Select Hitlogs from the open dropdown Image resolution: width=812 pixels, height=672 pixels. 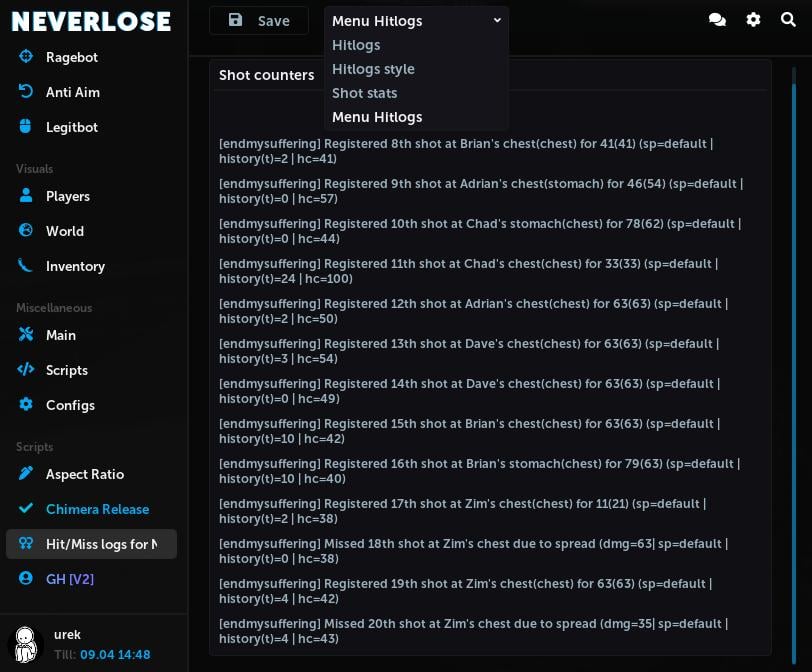pos(356,45)
